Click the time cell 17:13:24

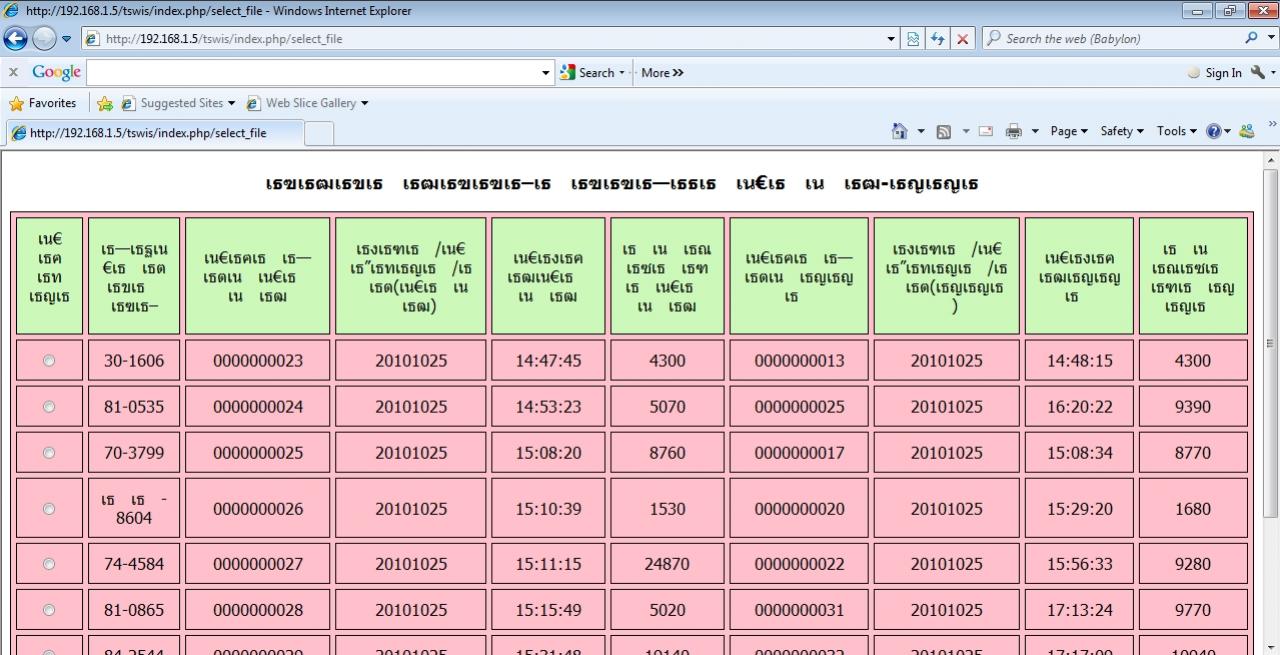pyautogui.click(x=1079, y=610)
